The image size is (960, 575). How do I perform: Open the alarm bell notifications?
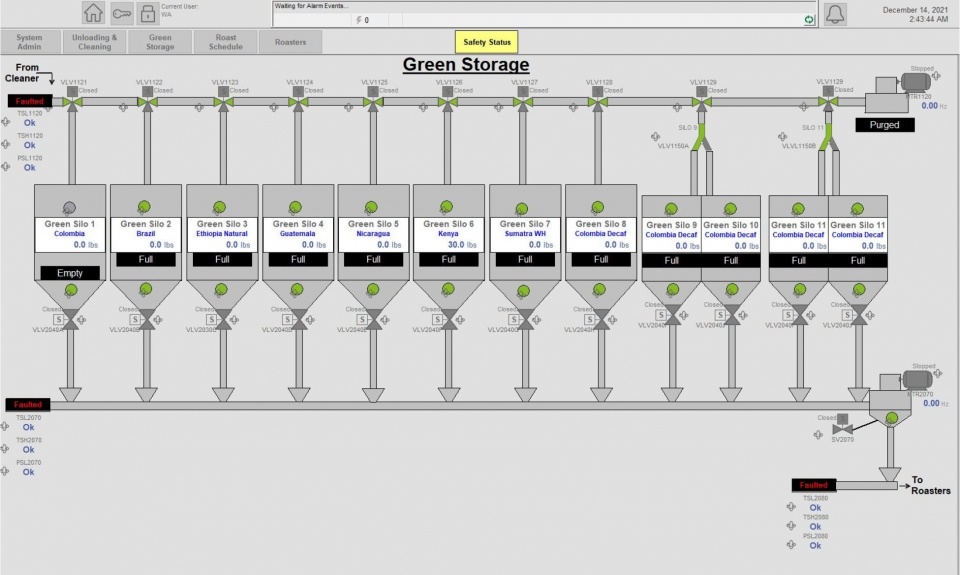click(834, 13)
